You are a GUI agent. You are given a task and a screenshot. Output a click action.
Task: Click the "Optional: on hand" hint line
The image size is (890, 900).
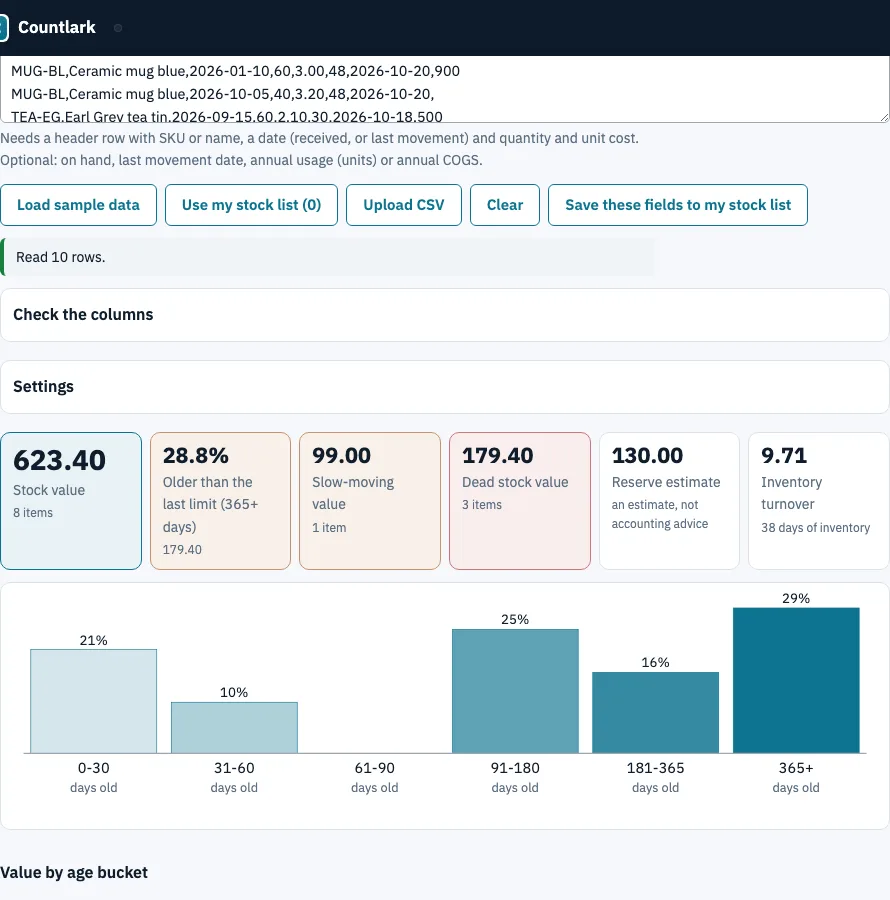241,160
